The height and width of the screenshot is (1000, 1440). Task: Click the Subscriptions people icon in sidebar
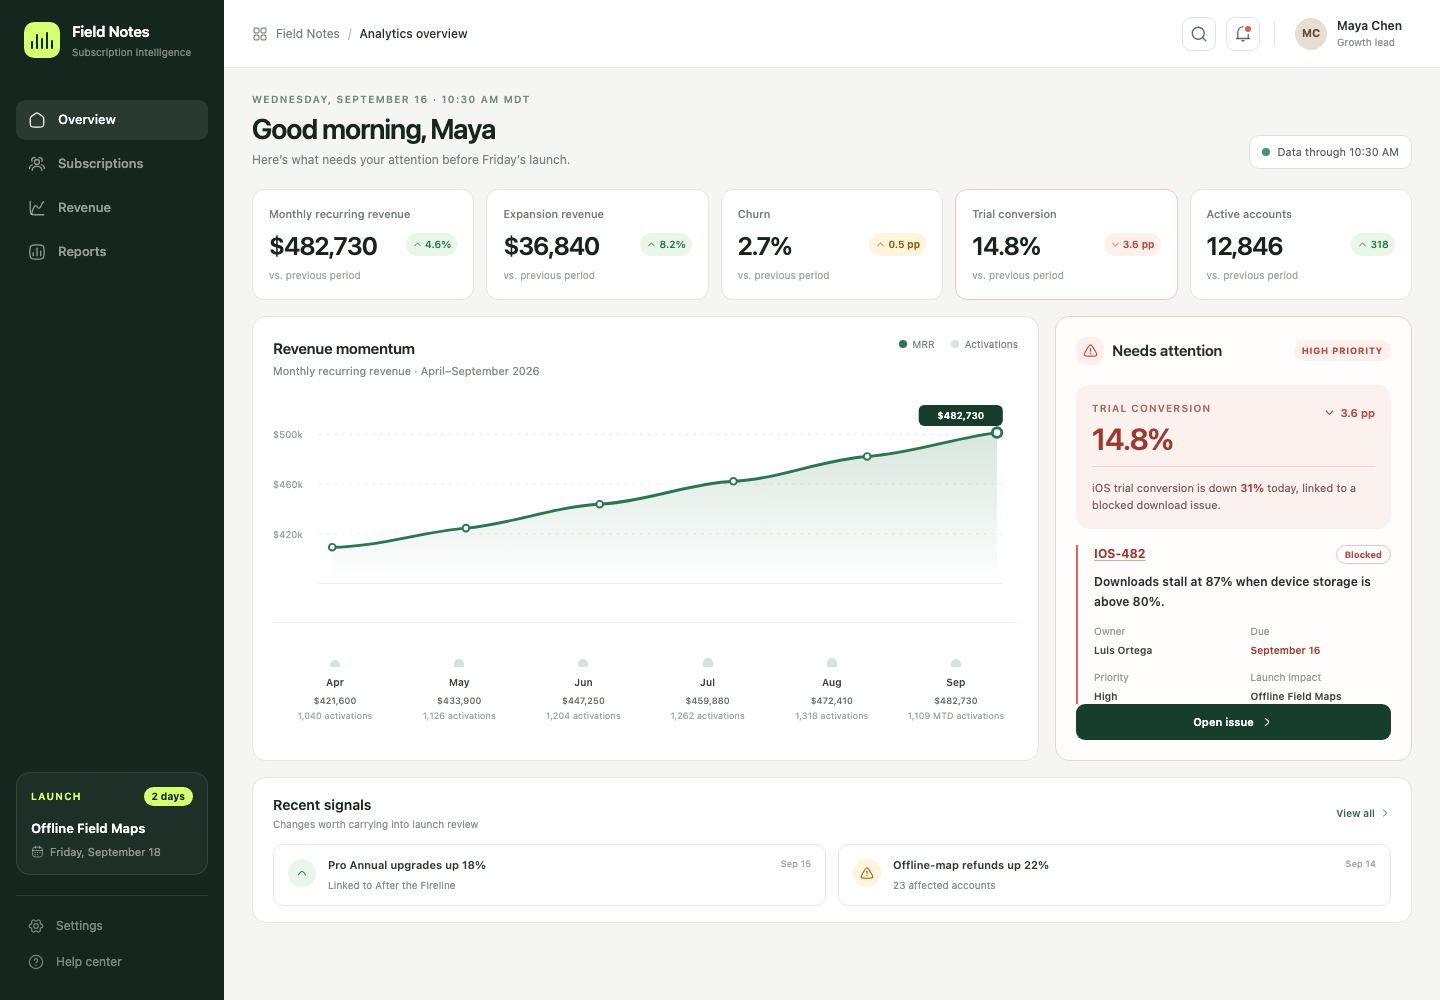point(37,164)
